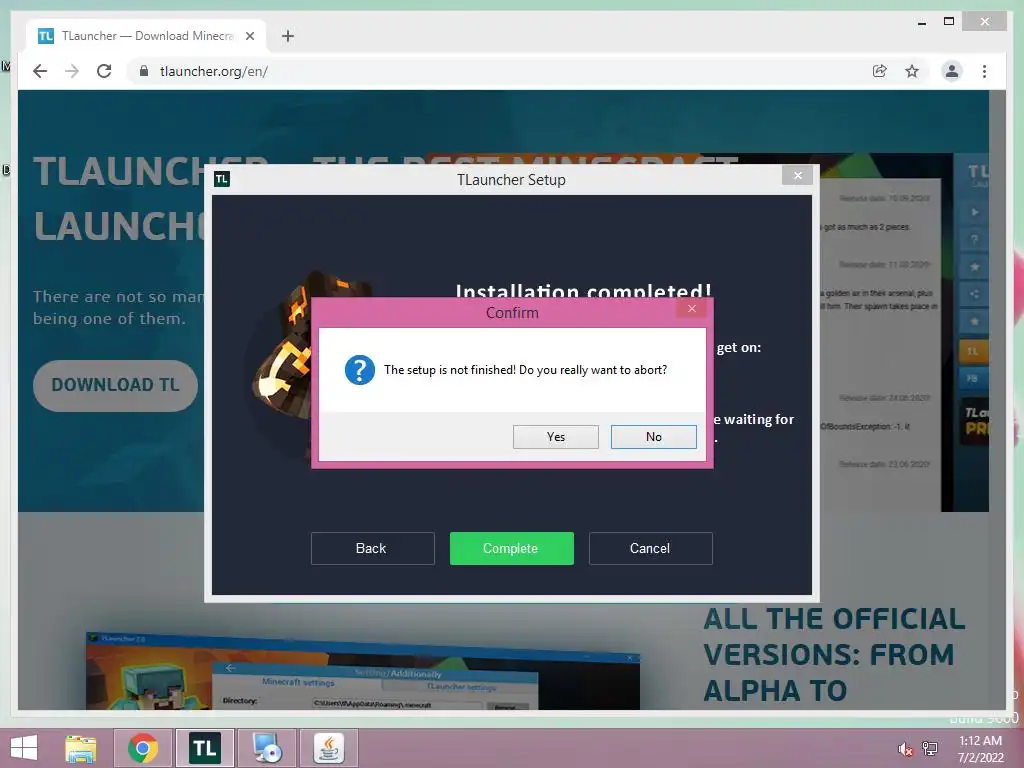1024x768 pixels.
Task: Click the installer disc taskbar icon
Action: pos(266,748)
